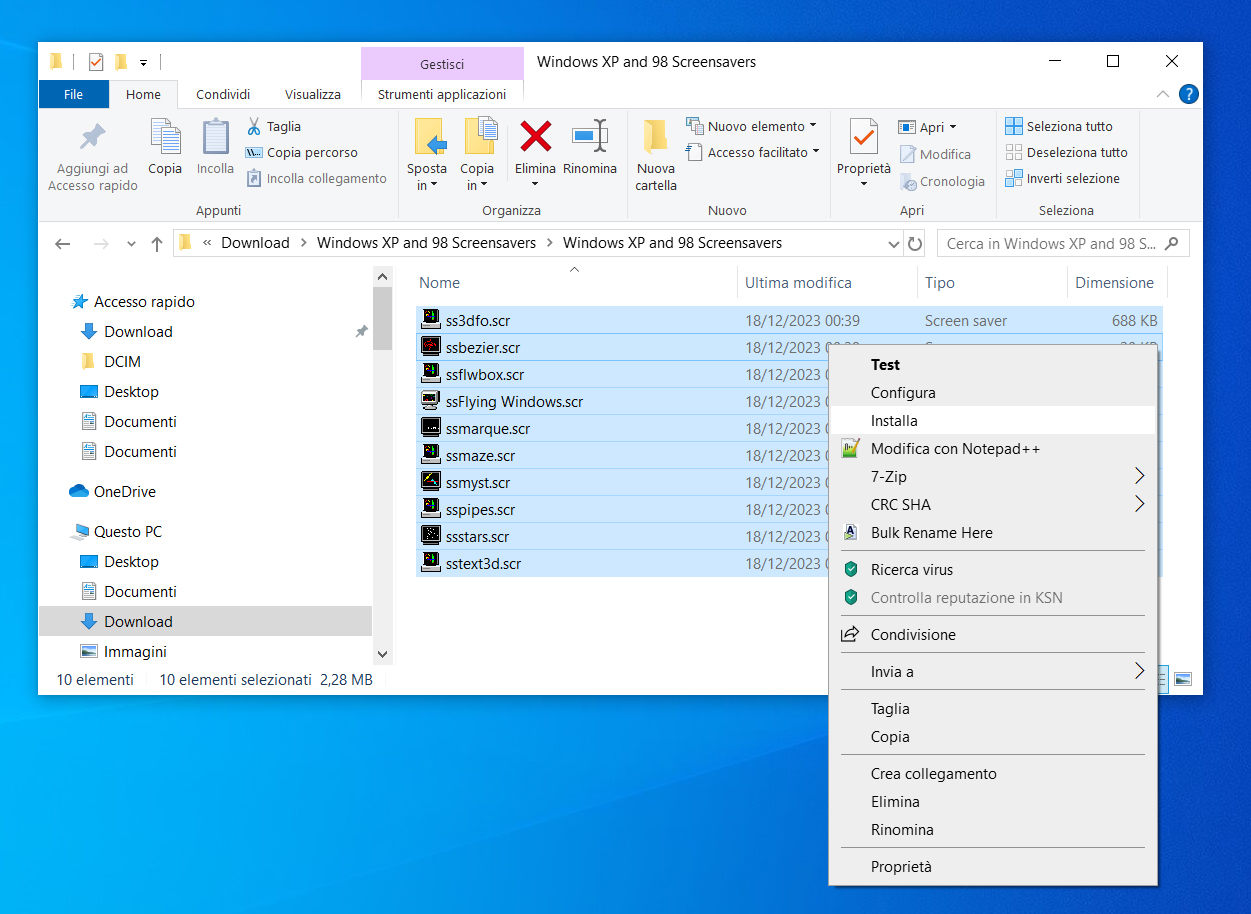
Task: Expand the address bar history dropdown
Action: [894, 243]
